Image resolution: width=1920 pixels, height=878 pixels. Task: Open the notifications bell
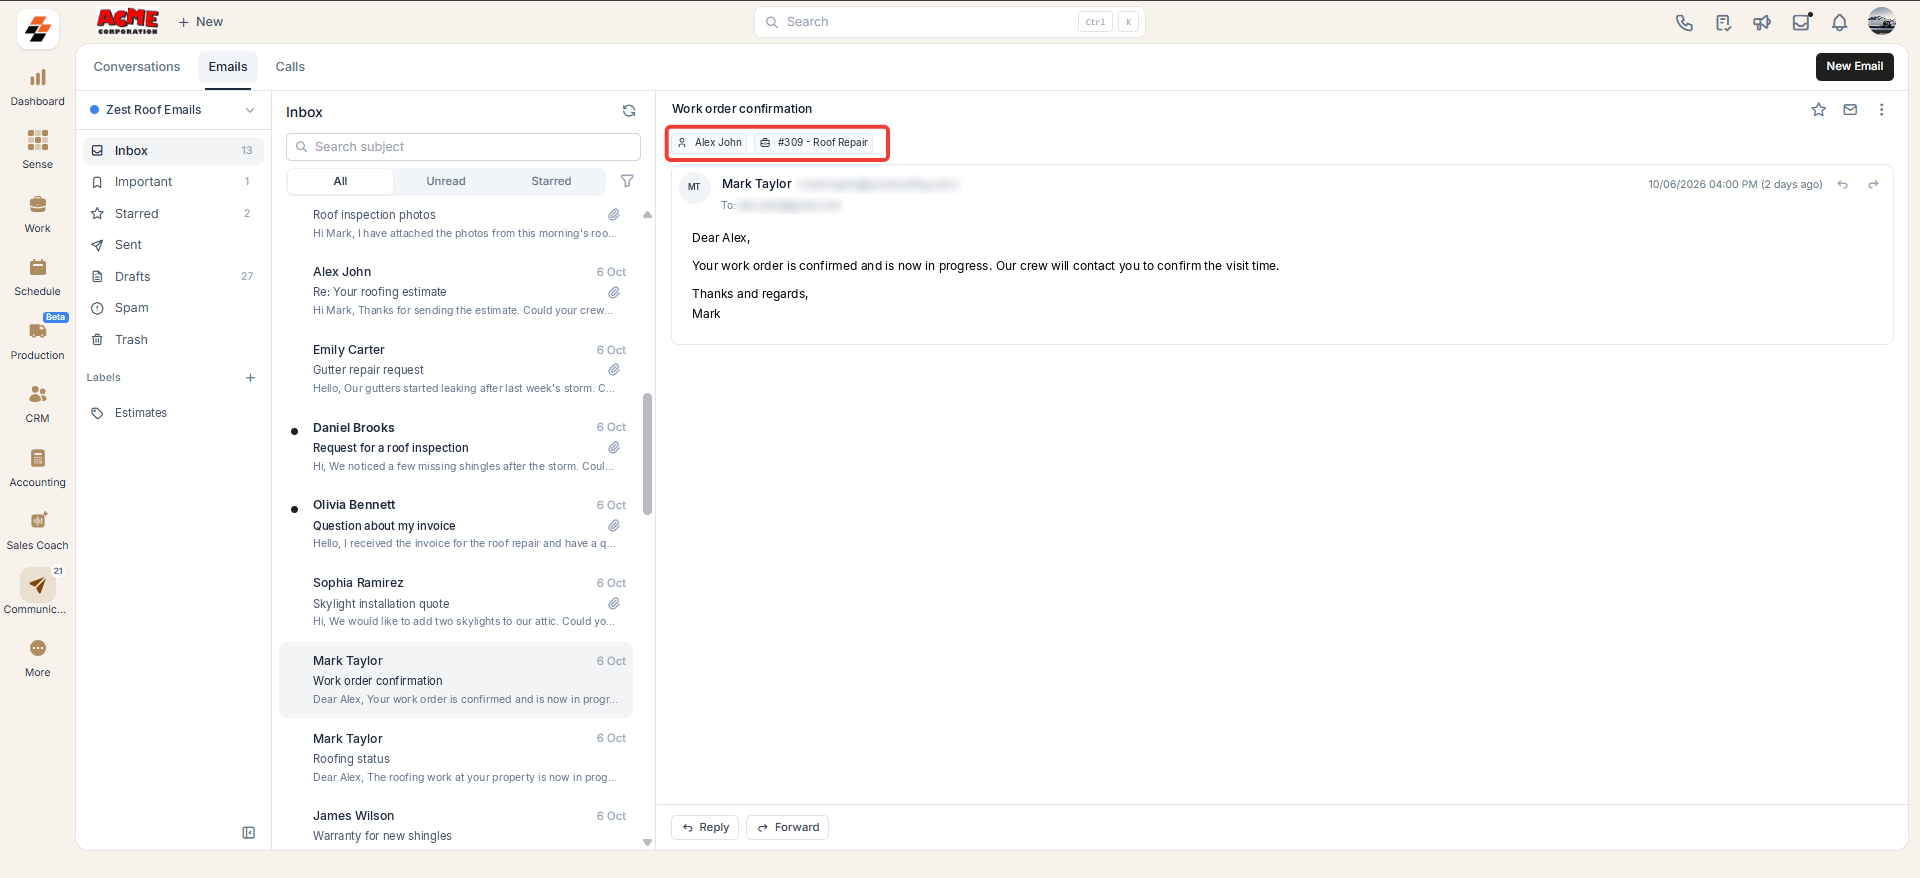click(1839, 22)
